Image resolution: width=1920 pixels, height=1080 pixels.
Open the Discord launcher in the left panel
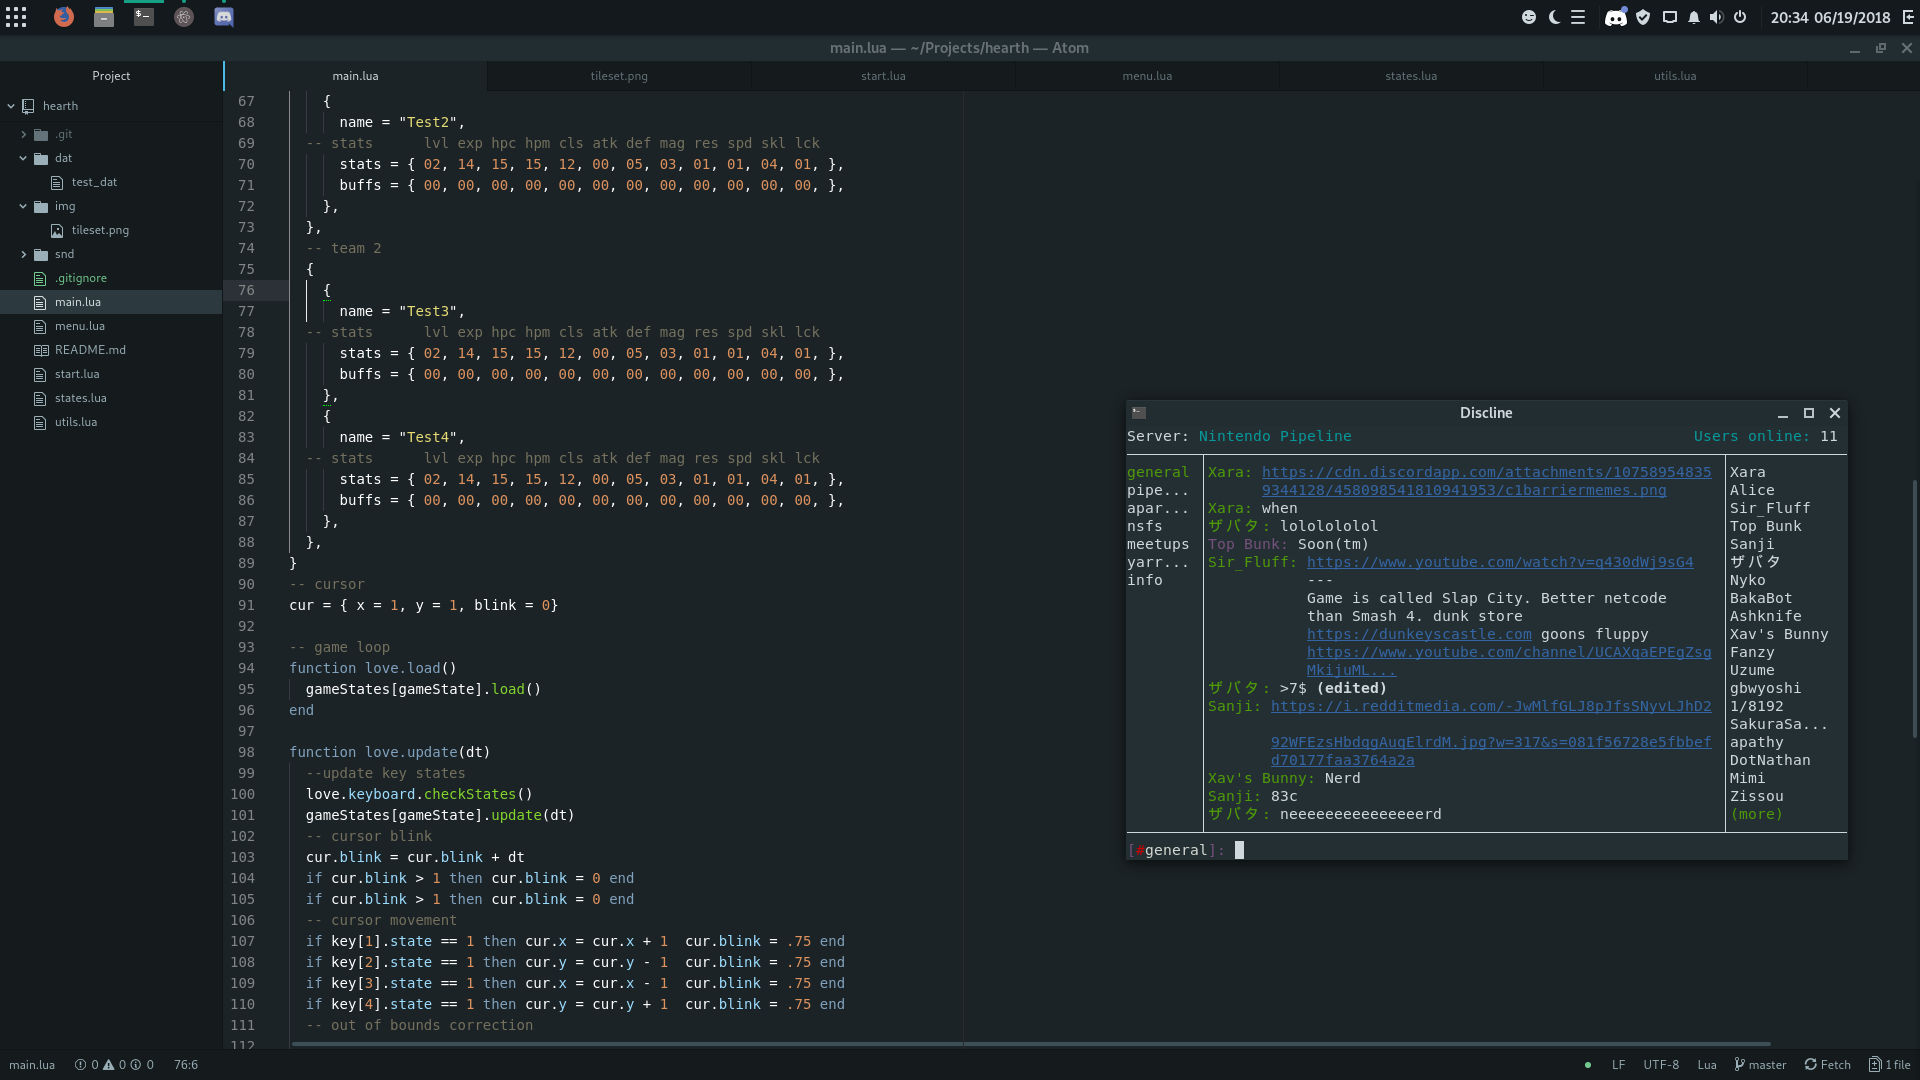pyautogui.click(x=224, y=17)
